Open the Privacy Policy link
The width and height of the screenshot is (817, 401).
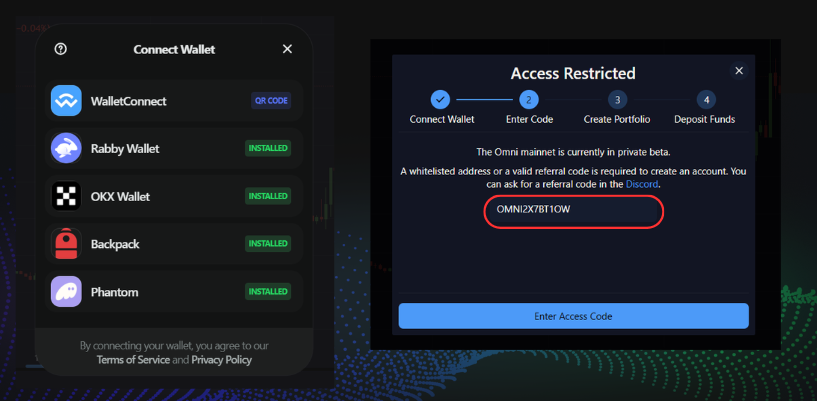pyautogui.click(x=221, y=360)
